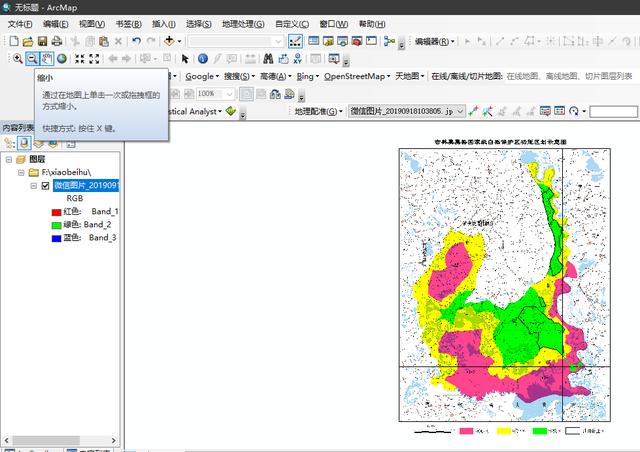Open the 帮助(H) menu

tap(372, 24)
